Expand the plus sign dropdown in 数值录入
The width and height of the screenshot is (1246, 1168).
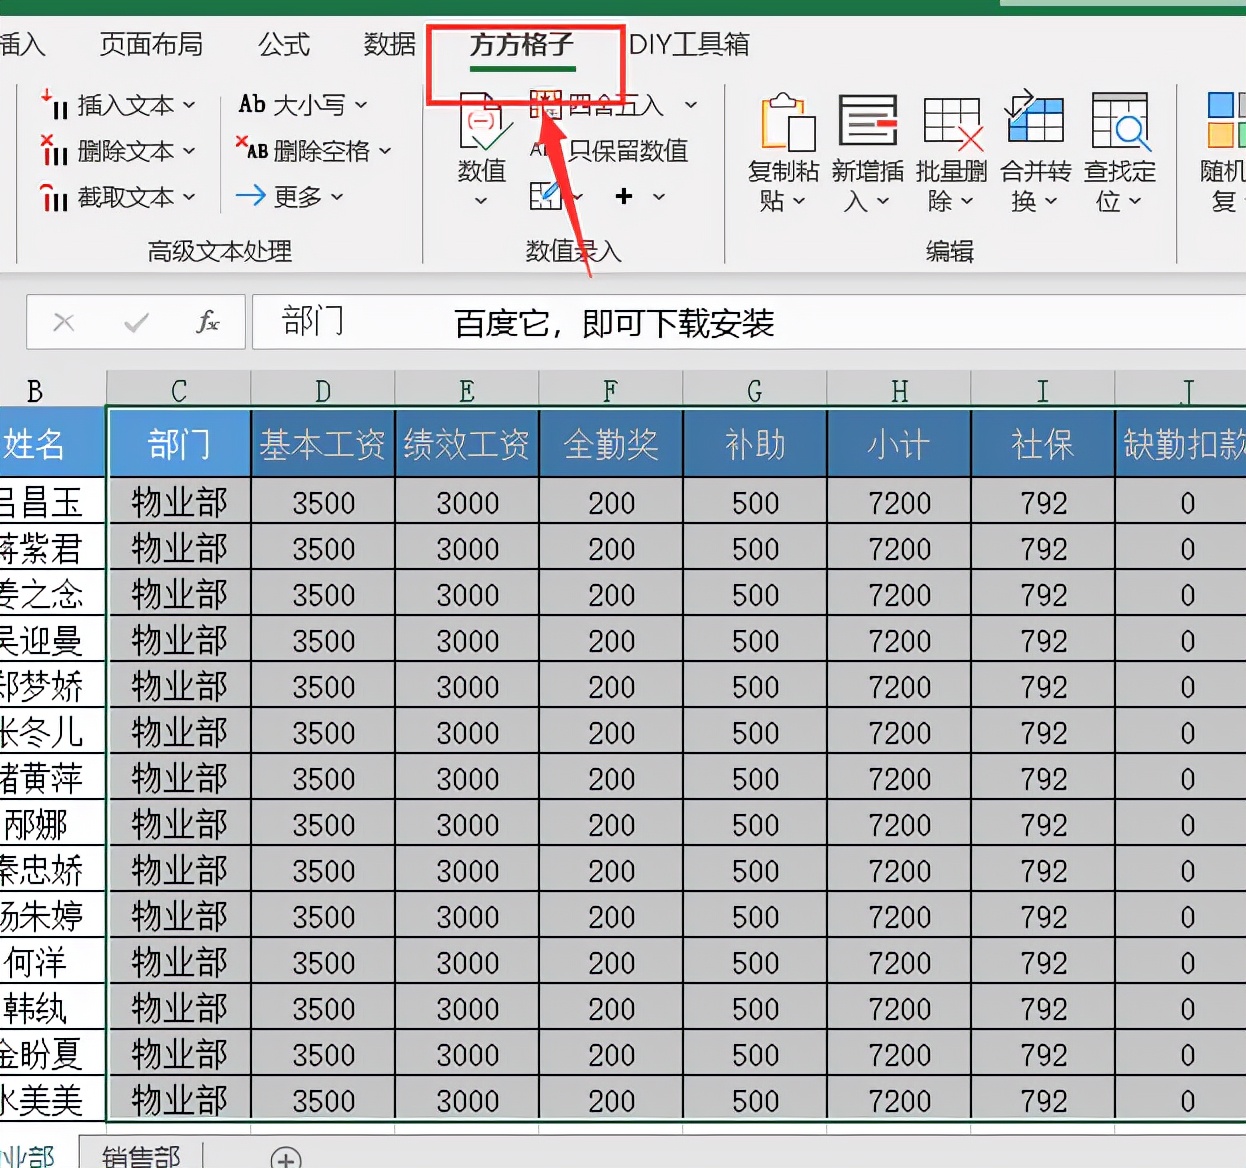point(659,197)
